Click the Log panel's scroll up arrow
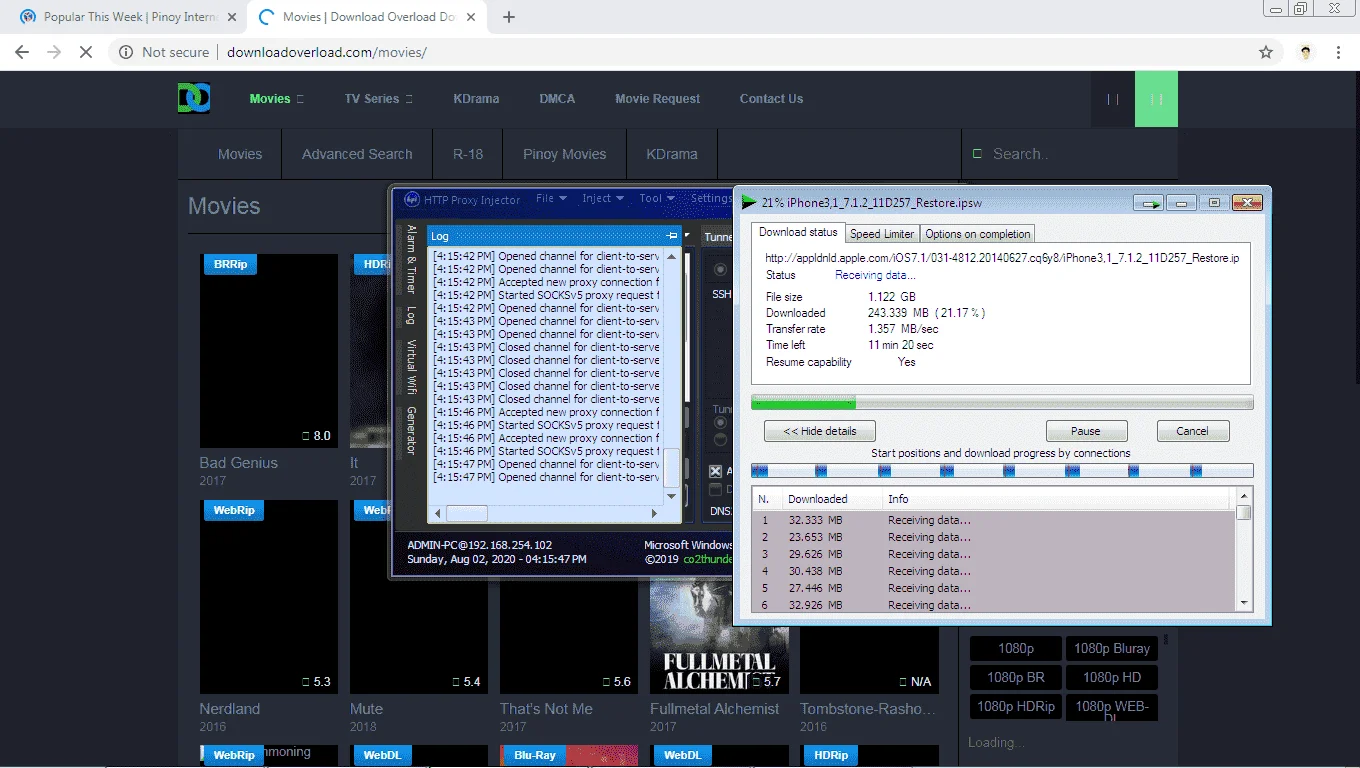Image resolution: width=1360 pixels, height=768 pixels. pyautogui.click(x=672, y=256)
